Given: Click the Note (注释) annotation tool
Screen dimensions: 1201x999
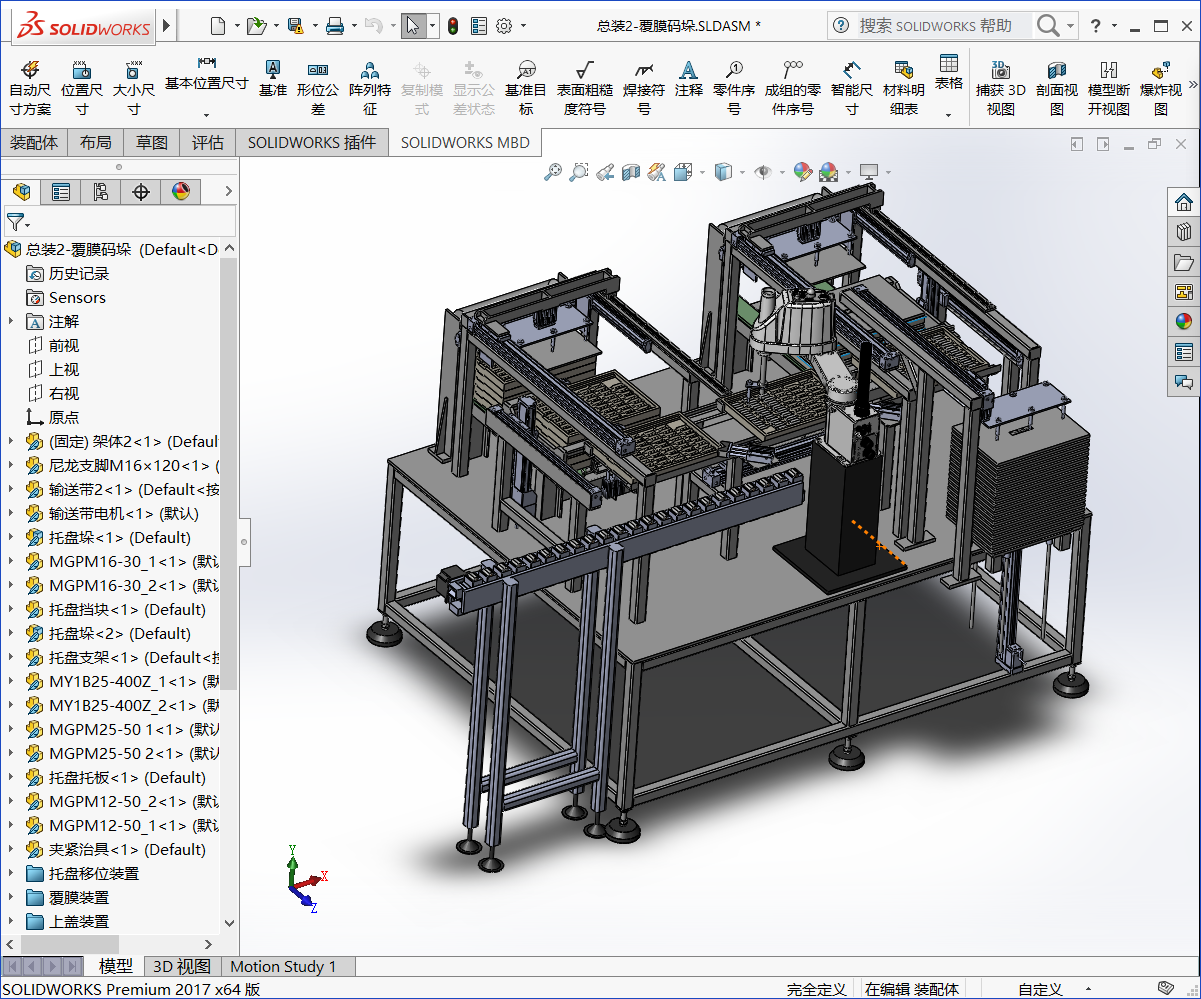Looking at the screenshot, I should tap(688, 78).
